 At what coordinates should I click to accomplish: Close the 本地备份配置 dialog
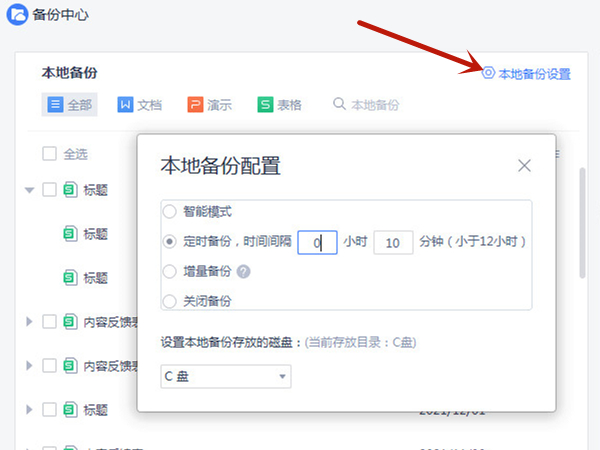click(x=524, y=165)
